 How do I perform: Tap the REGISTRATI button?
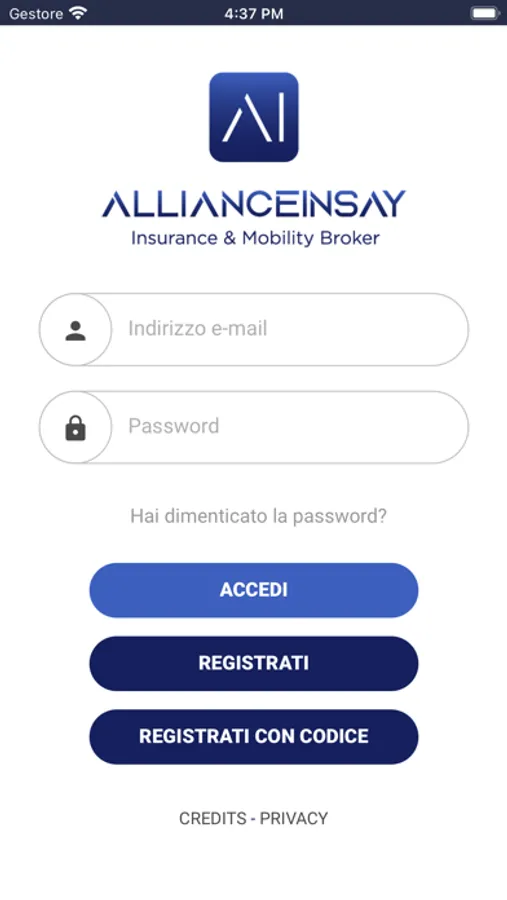(x=254, y=663)
